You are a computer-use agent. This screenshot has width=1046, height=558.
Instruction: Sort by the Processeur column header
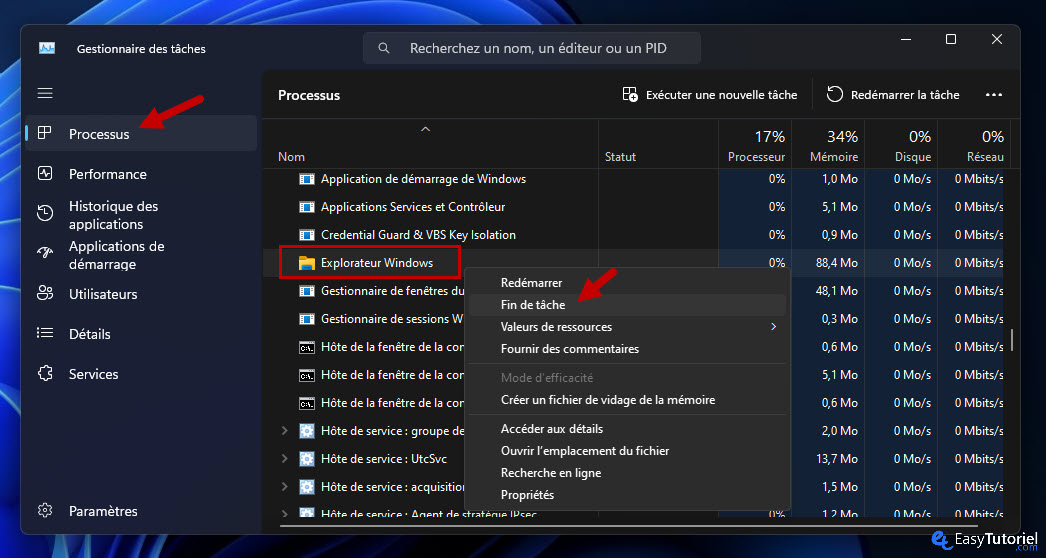(755, 144)
